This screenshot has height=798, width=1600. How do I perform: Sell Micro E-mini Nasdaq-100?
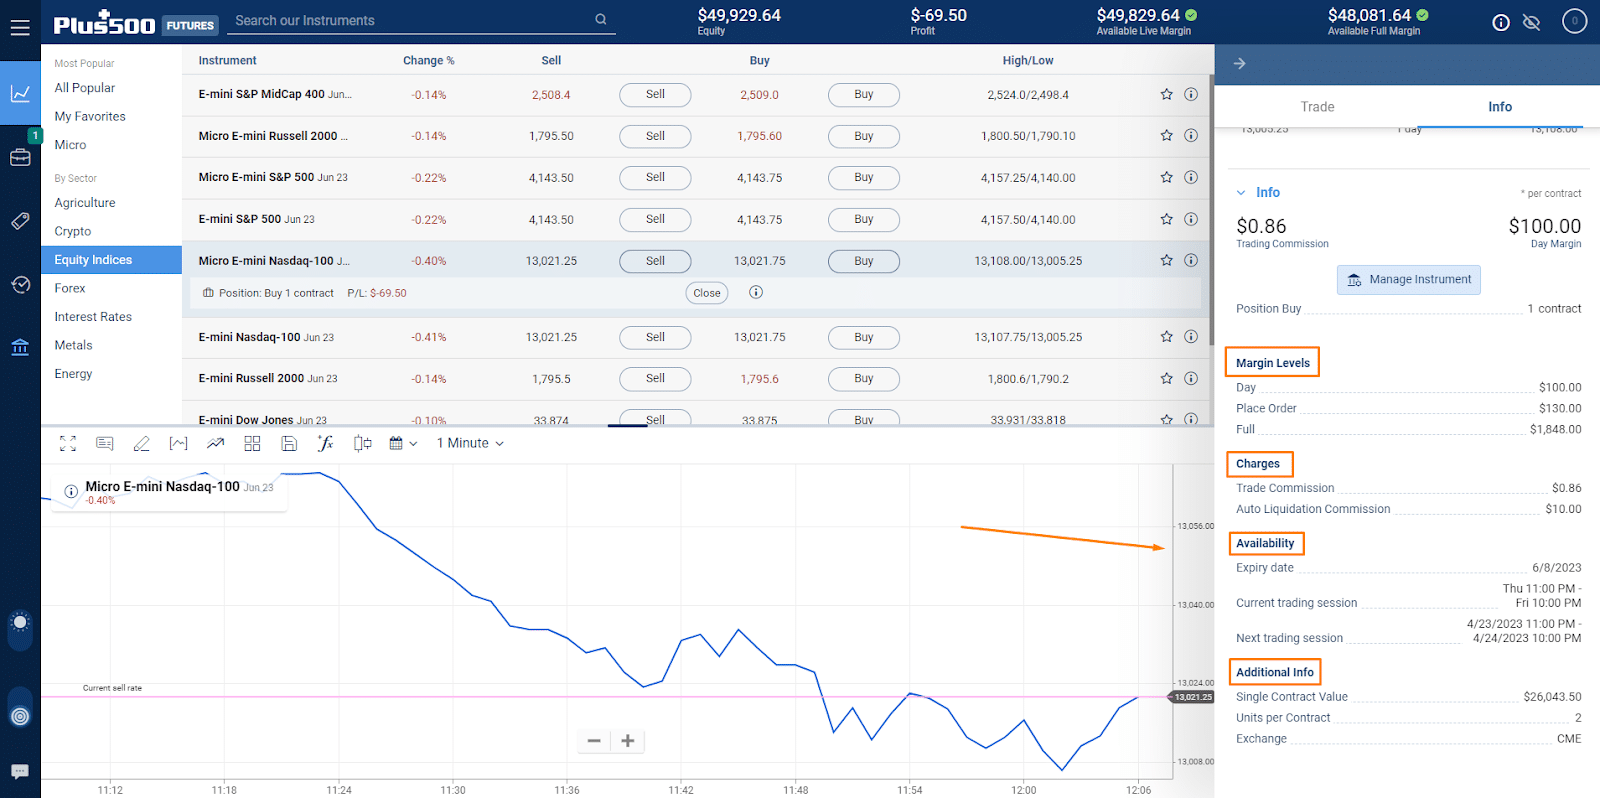655,261
